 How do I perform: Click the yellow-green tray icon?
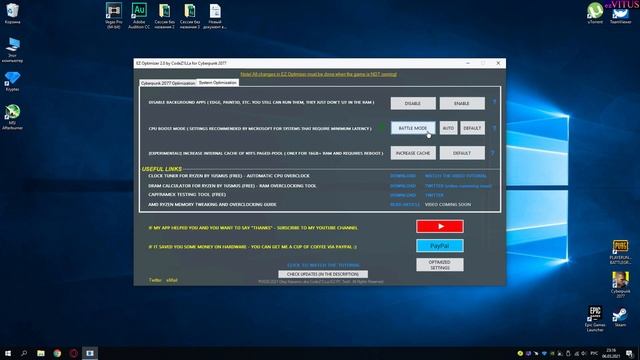(x=520, y=353)
